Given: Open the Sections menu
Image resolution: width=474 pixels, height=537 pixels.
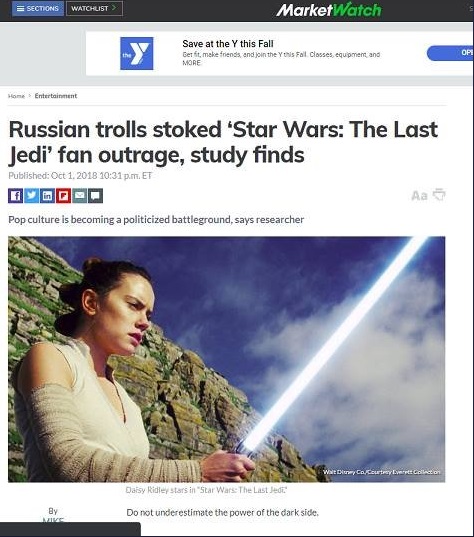Looking at the screenshot, I should click(38, 9).
